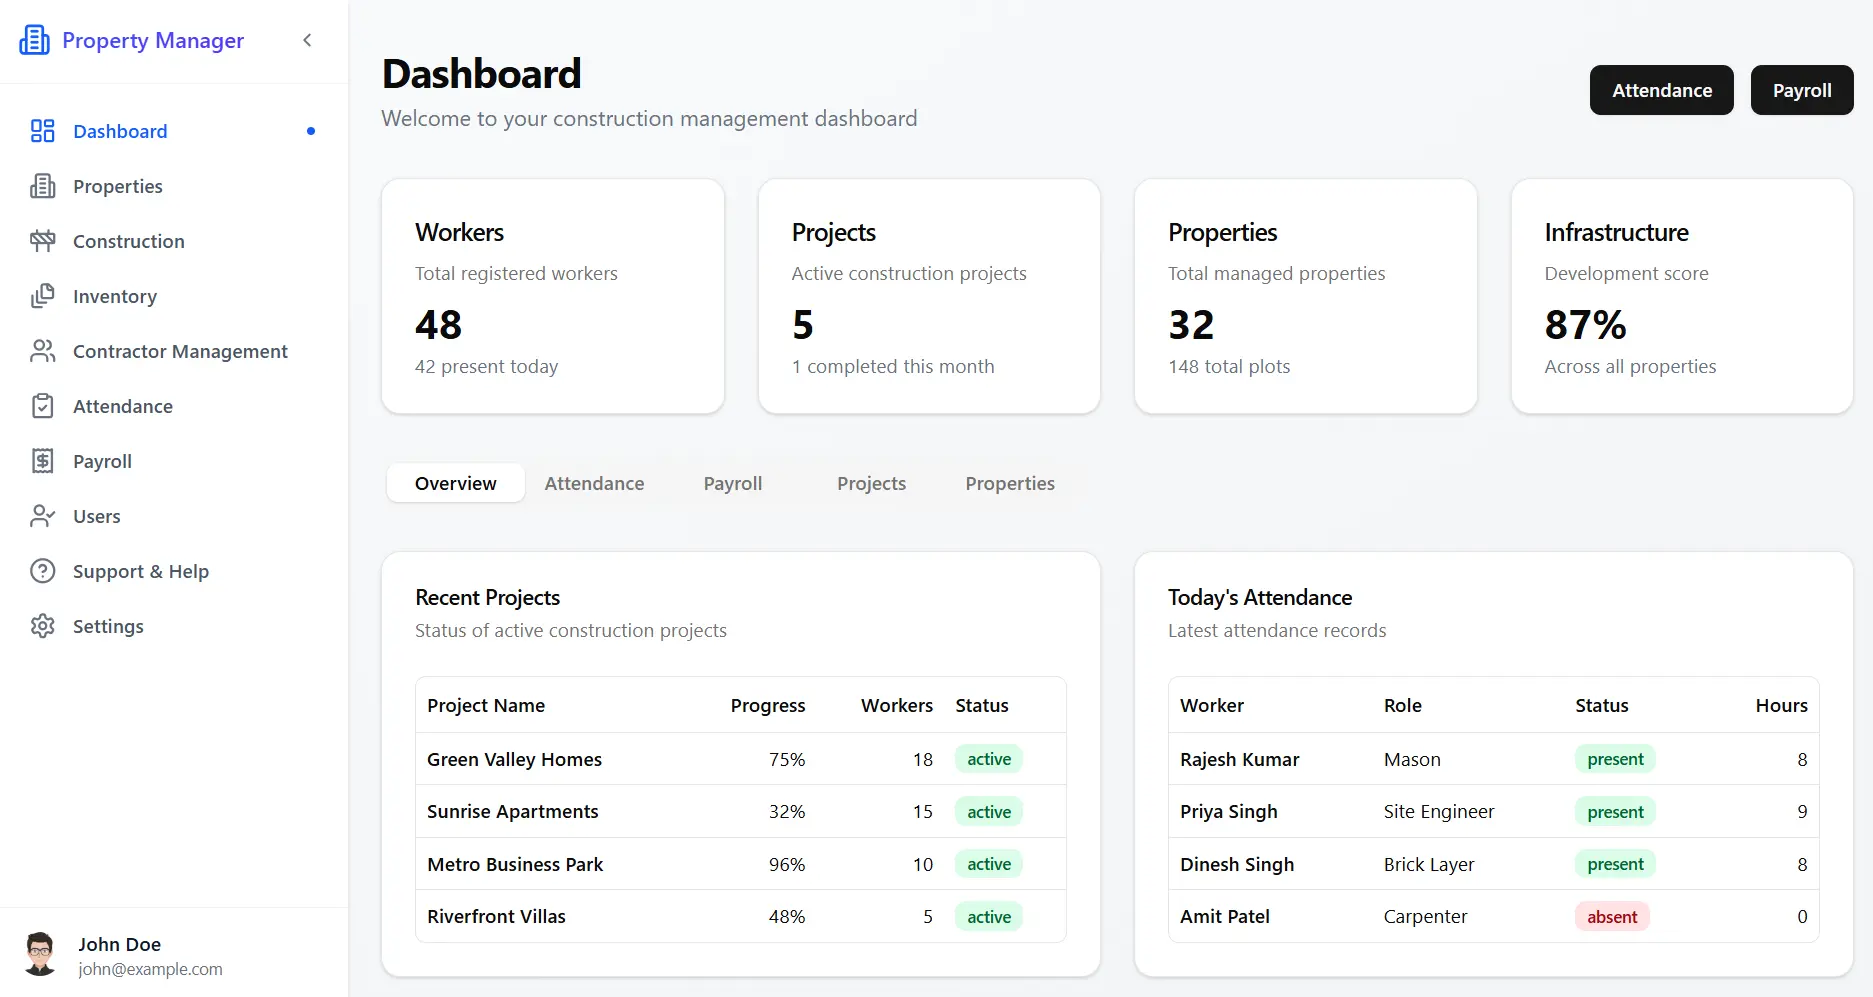Select the Payroll tab below the stats
The image size is (1873, 997).
tap(732, 483)
